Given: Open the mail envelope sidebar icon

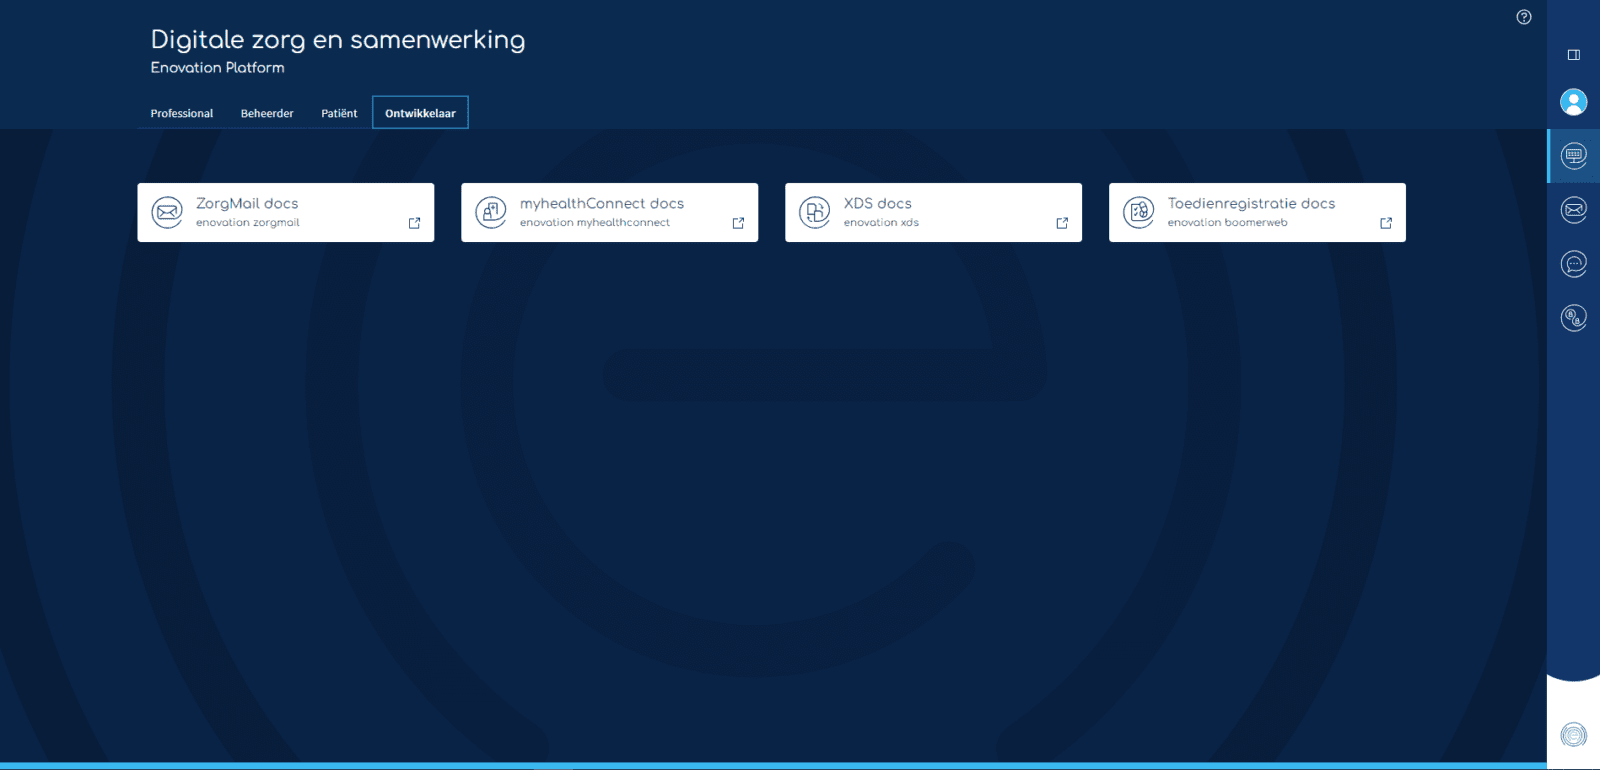Looking at the screenshot, I should coord(1574,209).
